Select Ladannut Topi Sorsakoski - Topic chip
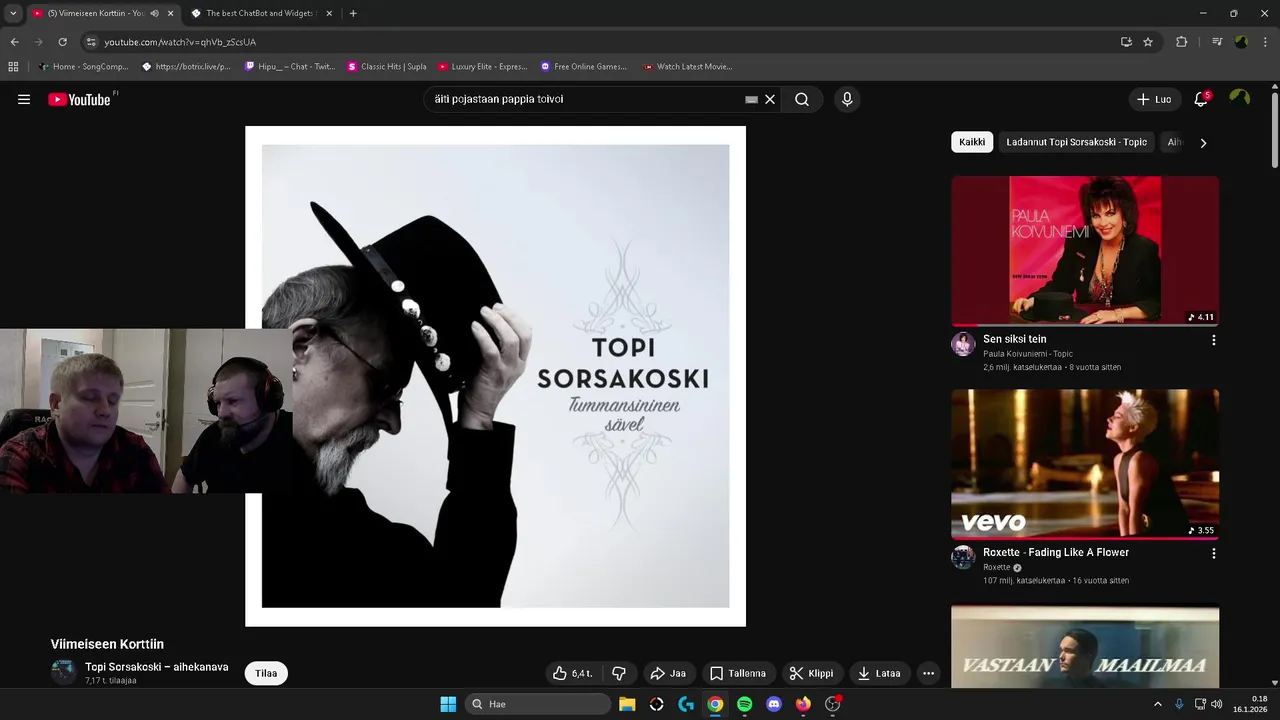Image resolution: width=1280 pixels, height=720 pixels. pos(1076,142)
